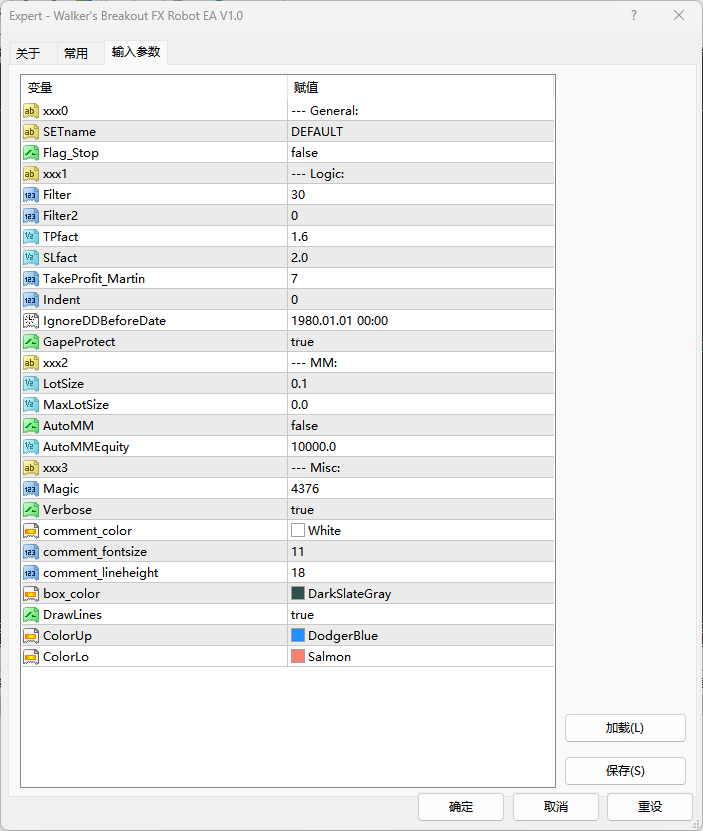Click the integer icon next to Magic
The height and width of the screenshot is (831, 703).
tap(30, 489)
